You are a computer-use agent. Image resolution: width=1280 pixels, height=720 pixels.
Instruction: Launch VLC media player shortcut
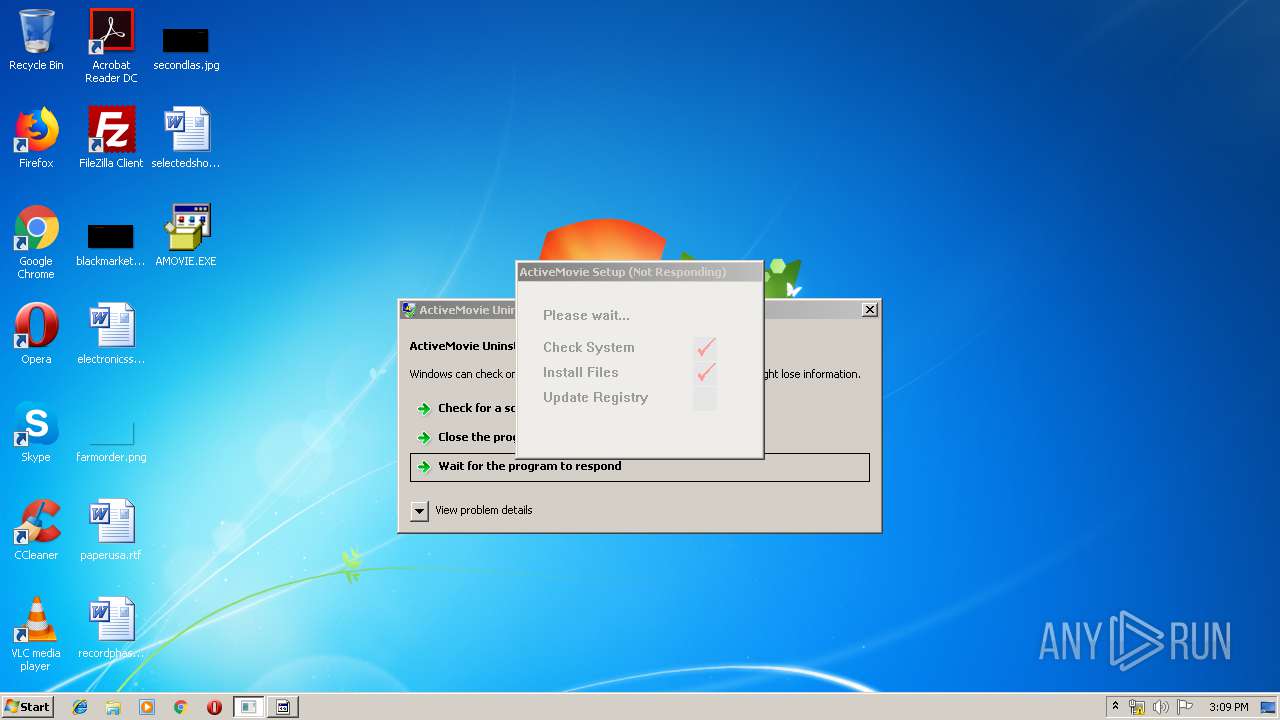pyautogui.click(x=36, y=635)
